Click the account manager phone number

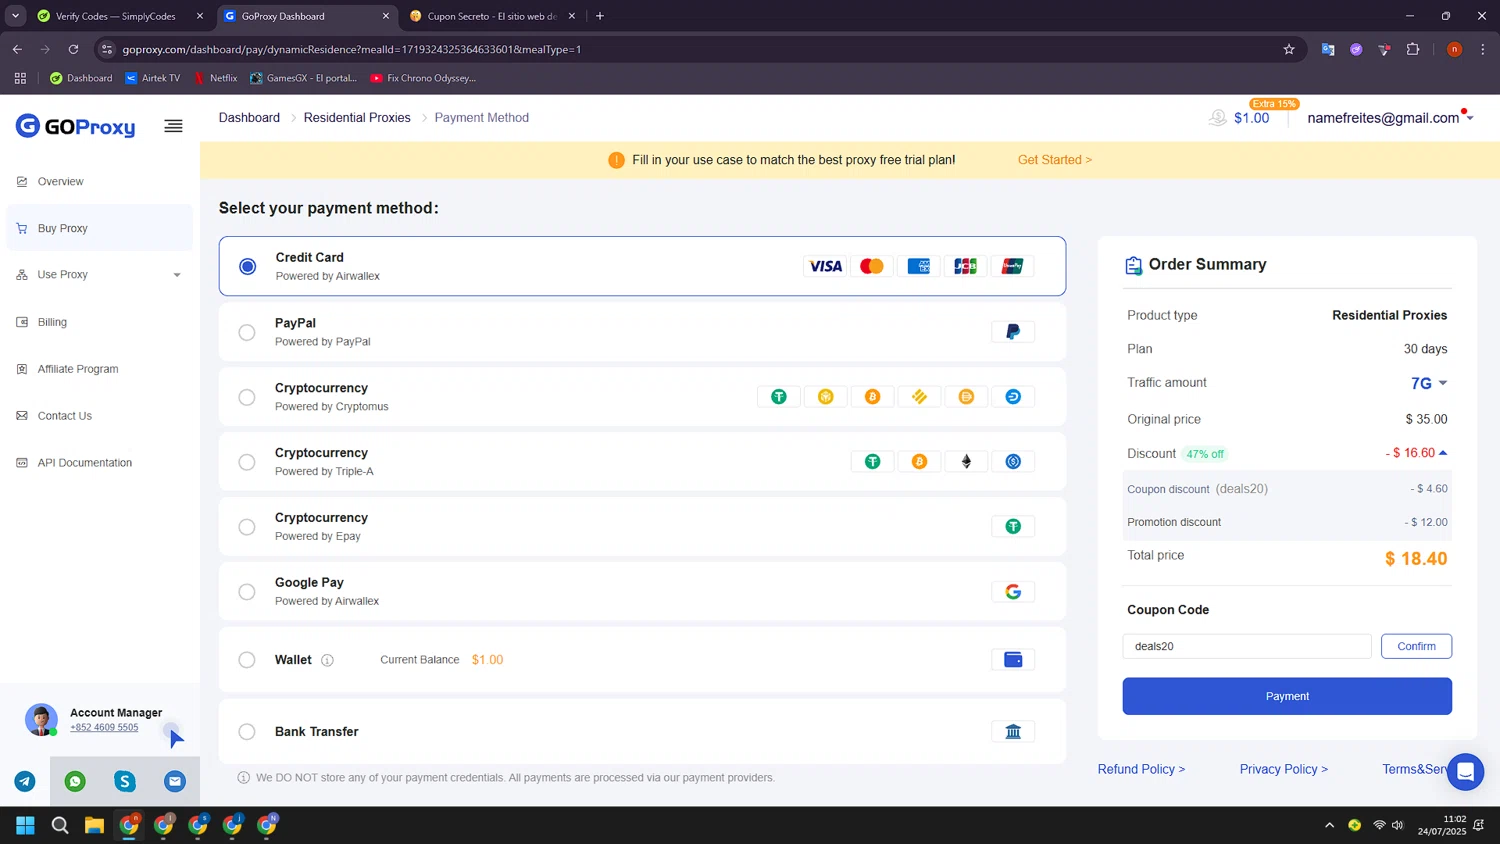pyautogui.click(x=104, y=727)
